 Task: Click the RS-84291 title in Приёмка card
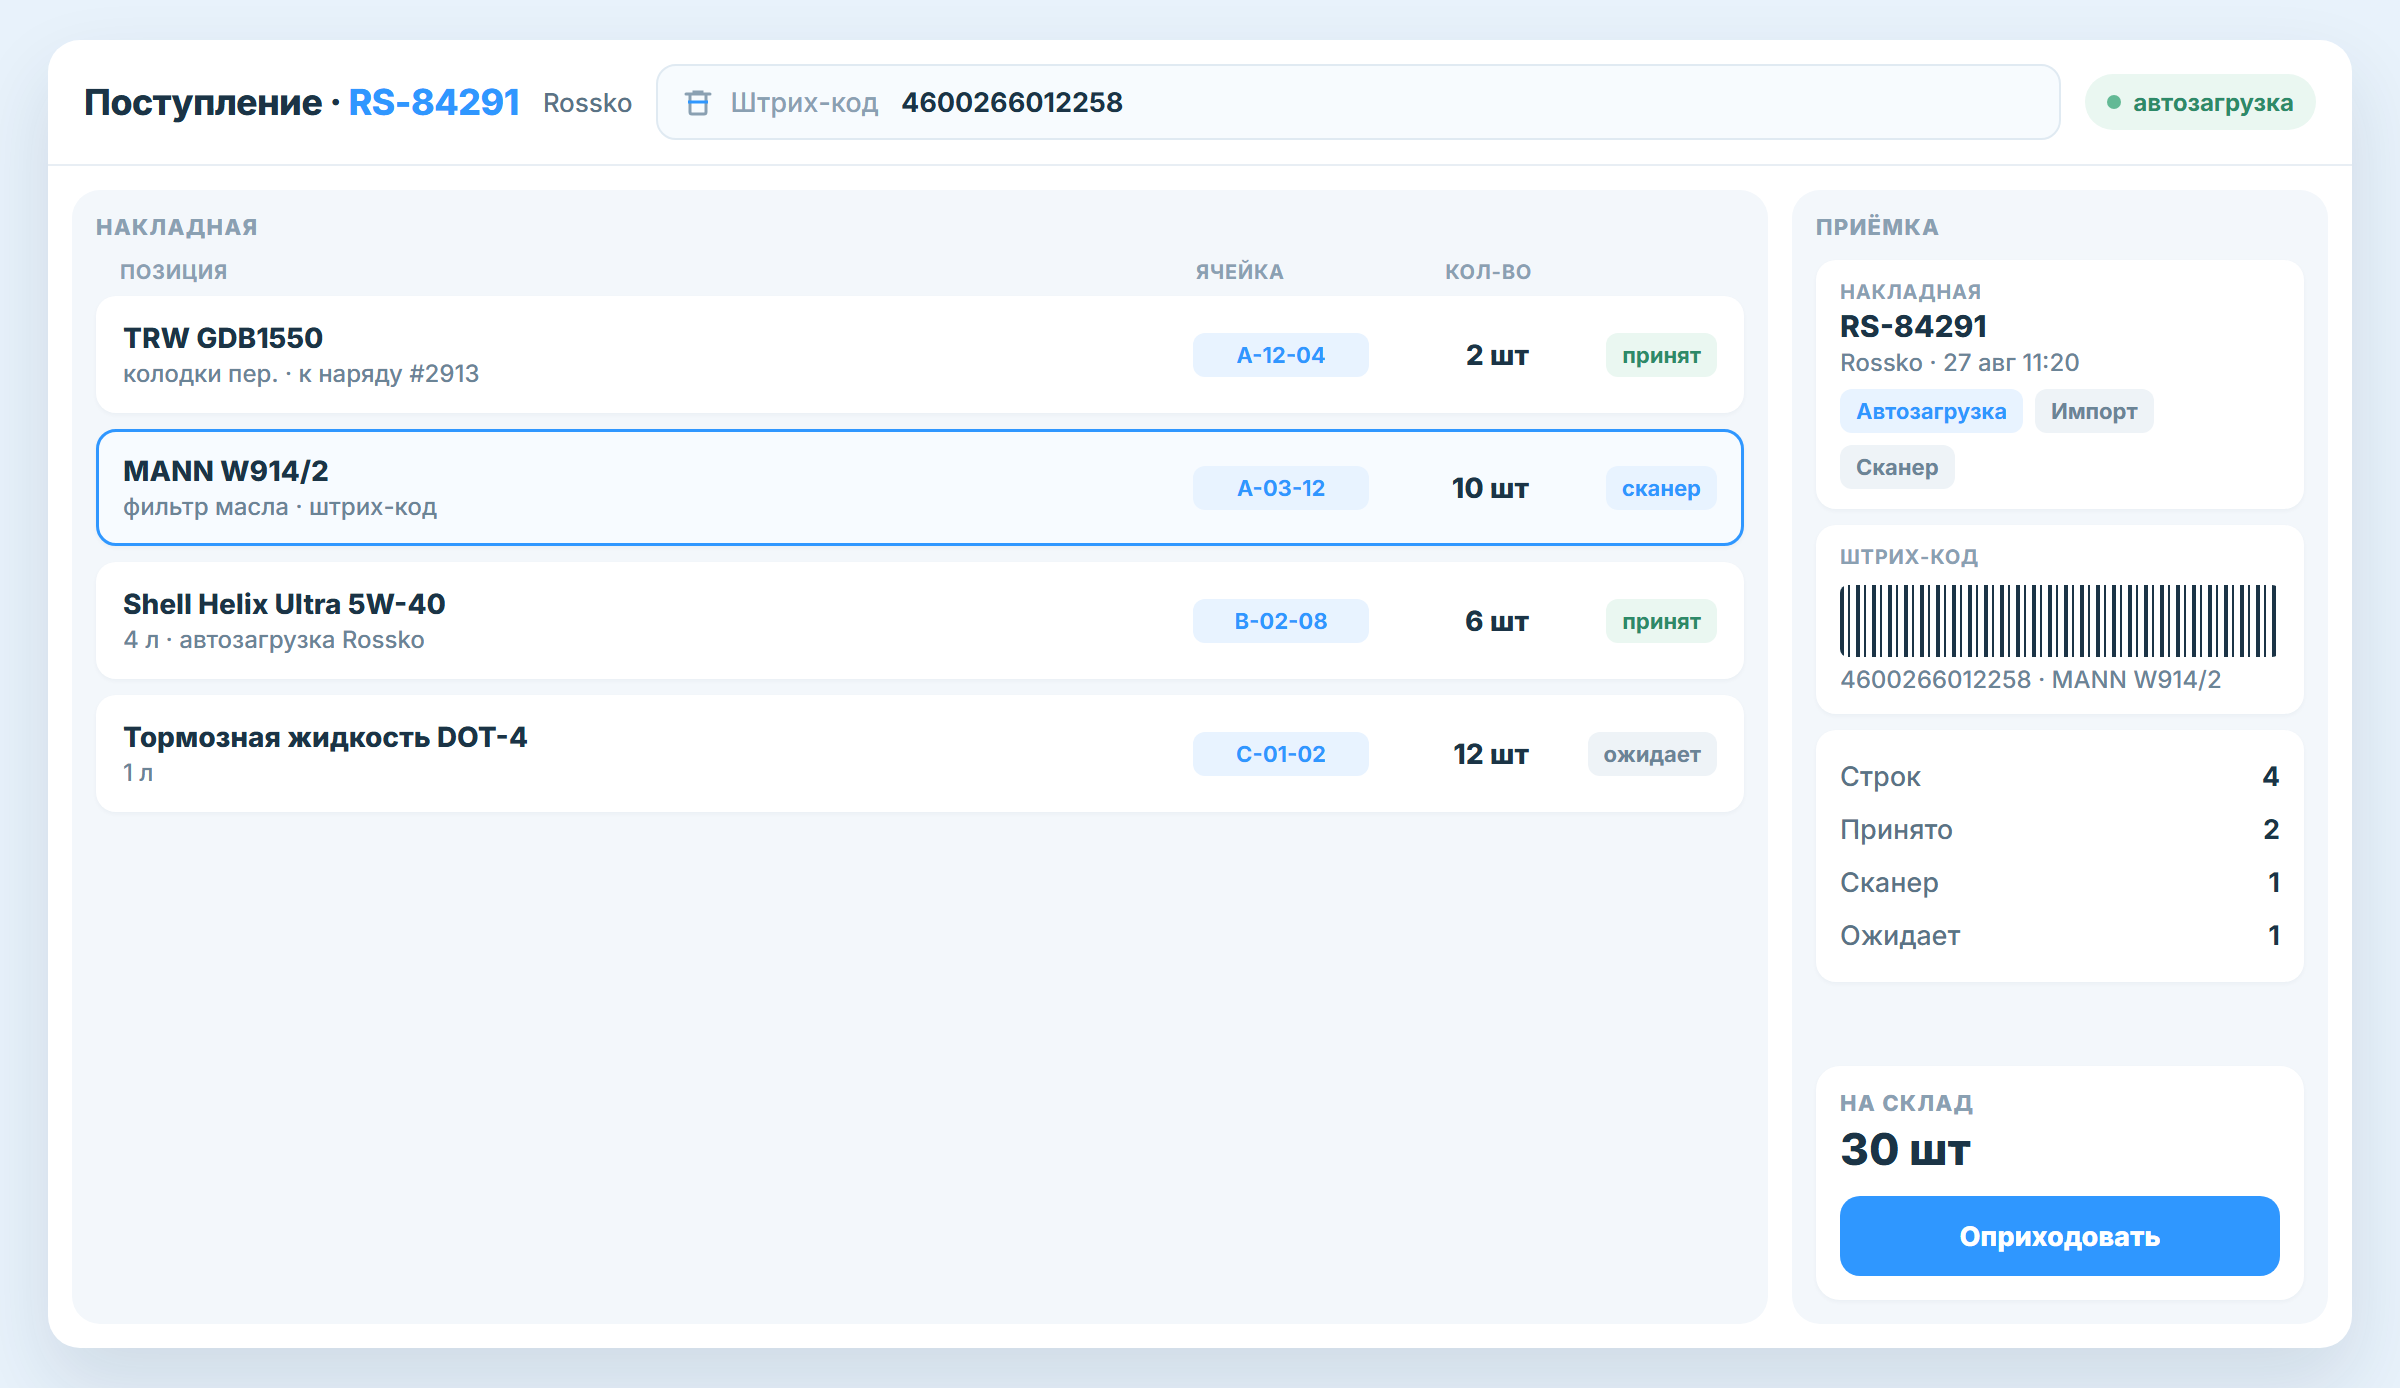pos(1913,326)
